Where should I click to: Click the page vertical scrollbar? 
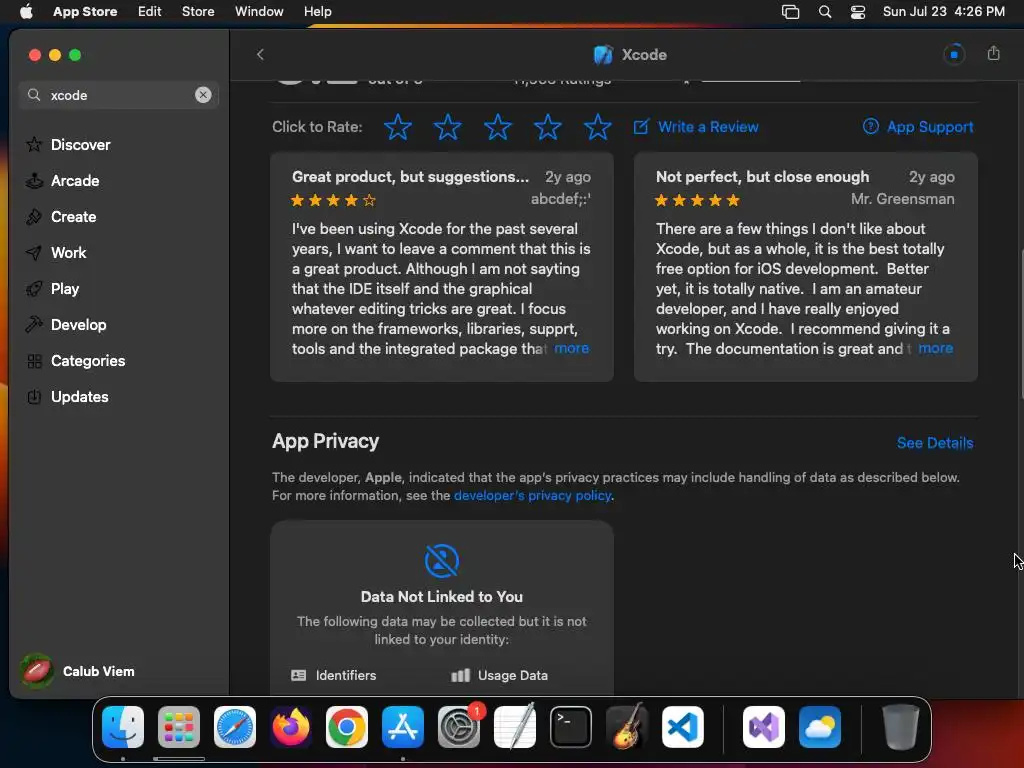[x=1021, y=324]
